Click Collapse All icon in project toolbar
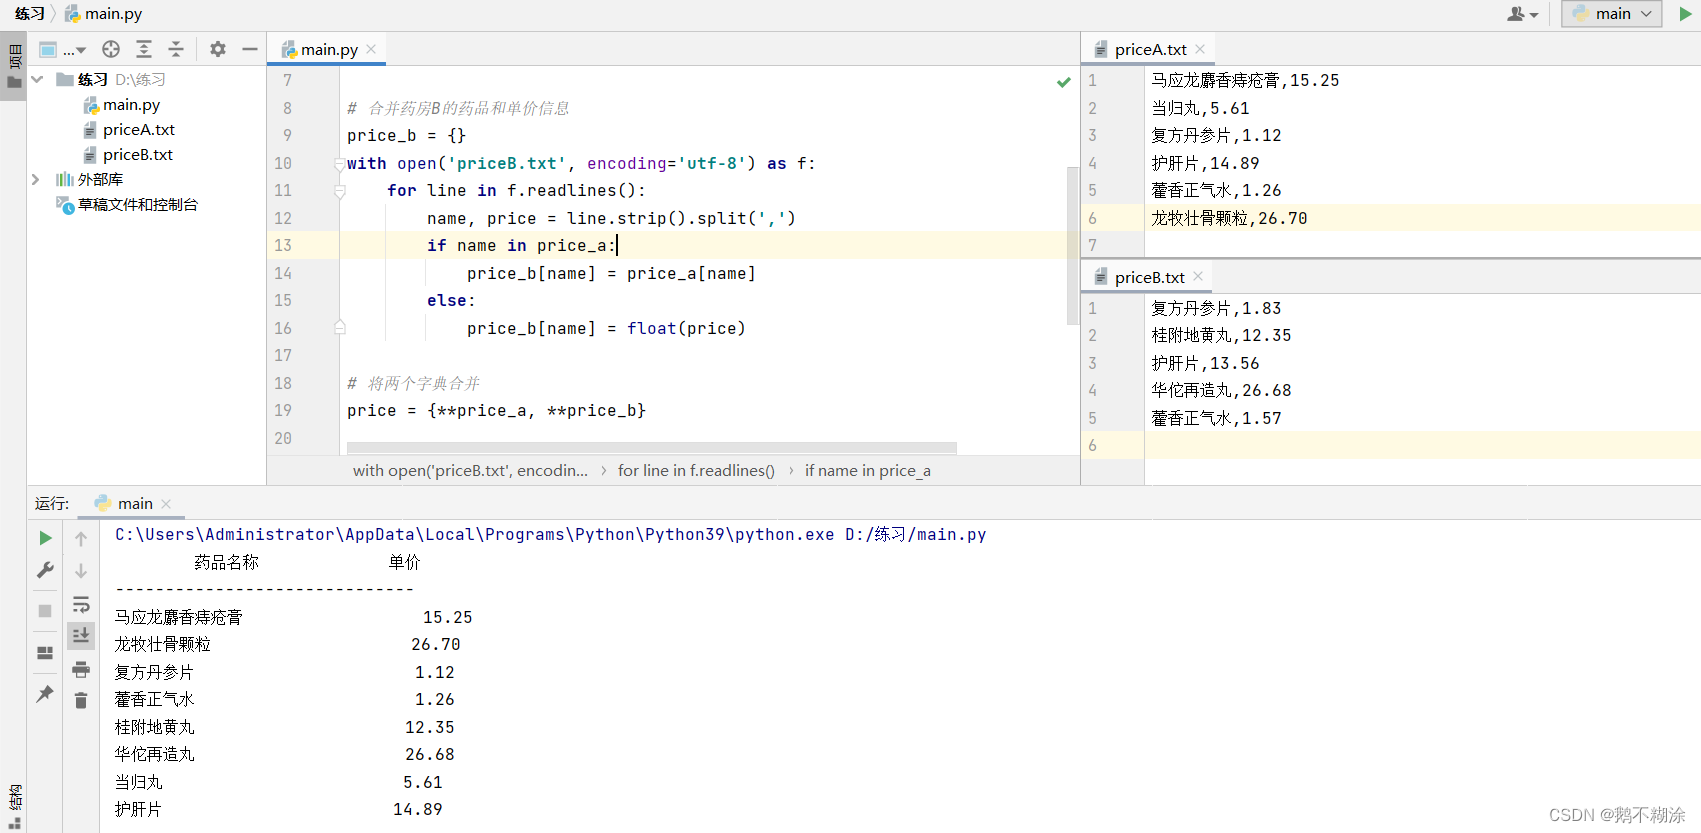This screenshot has width=1701, height=833. click(x=176, y=49)
